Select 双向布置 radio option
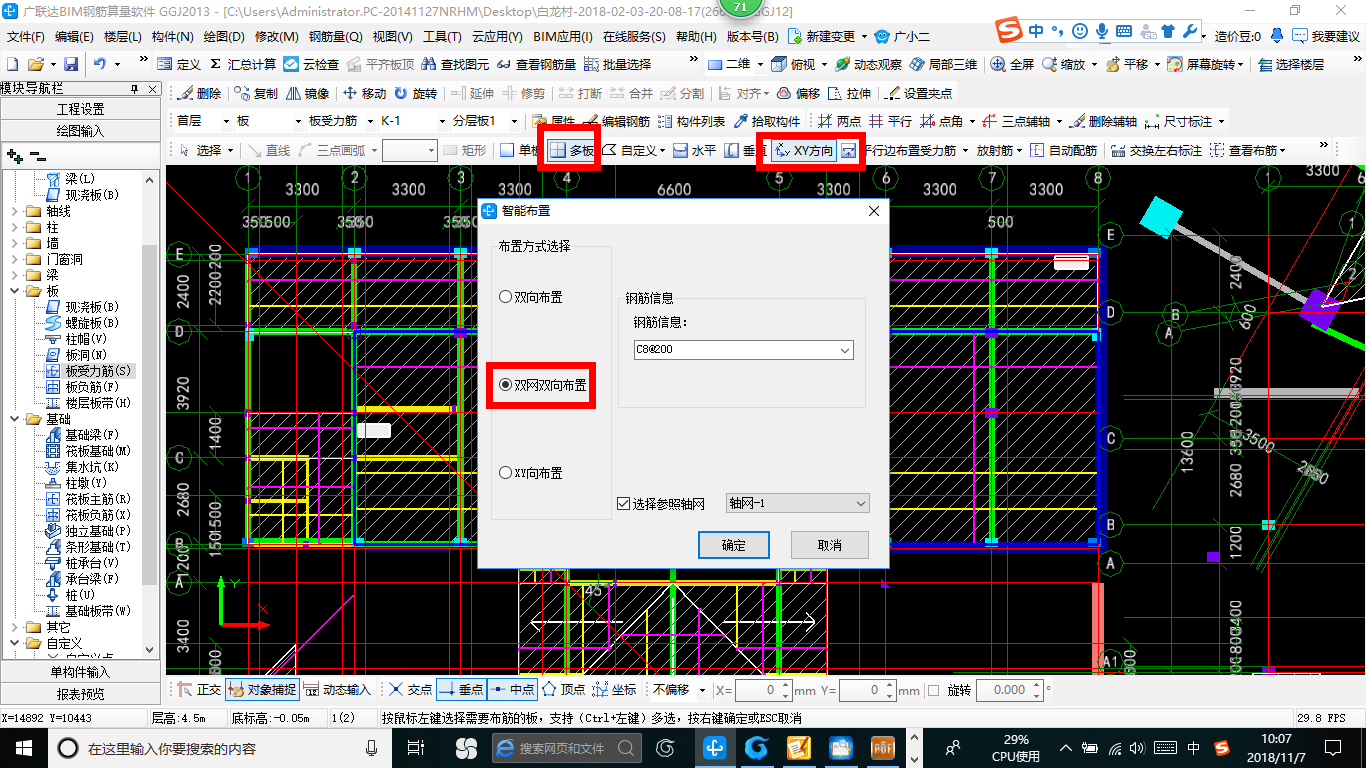Image resolution: width=1366 pixels, height=768 pixels. [531, 297]
